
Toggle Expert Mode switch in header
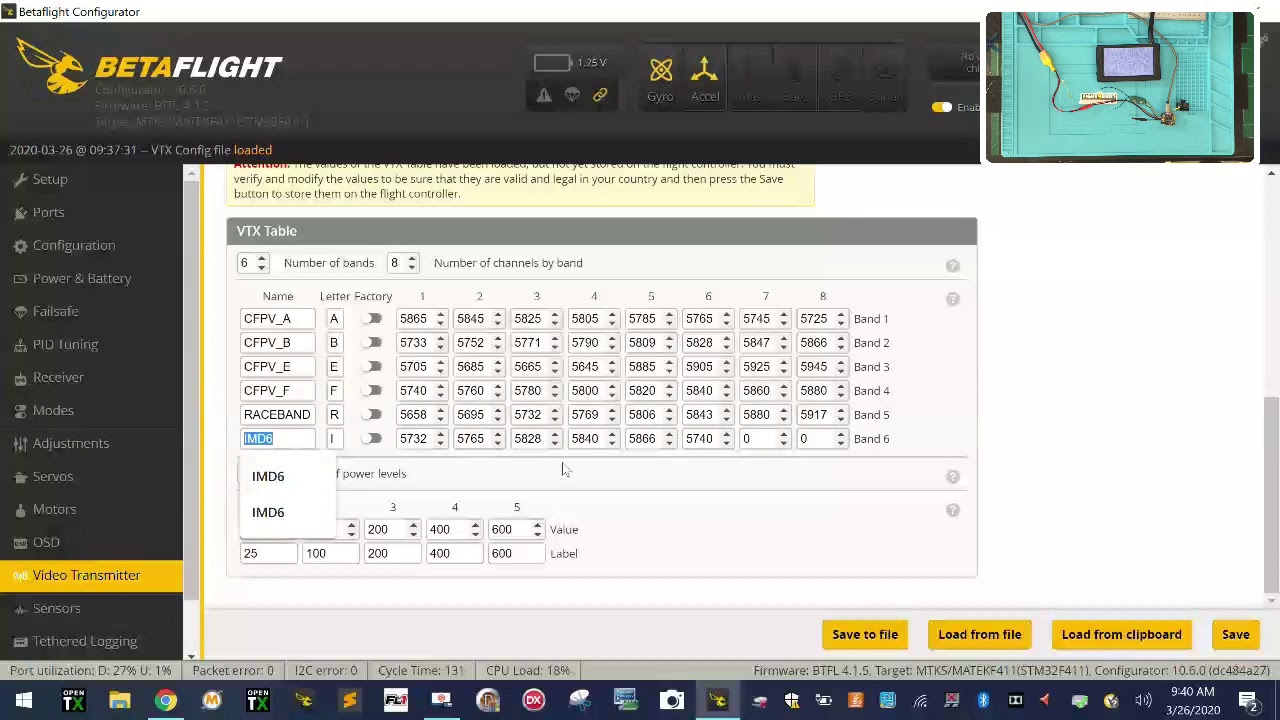(x=941, y=107)
